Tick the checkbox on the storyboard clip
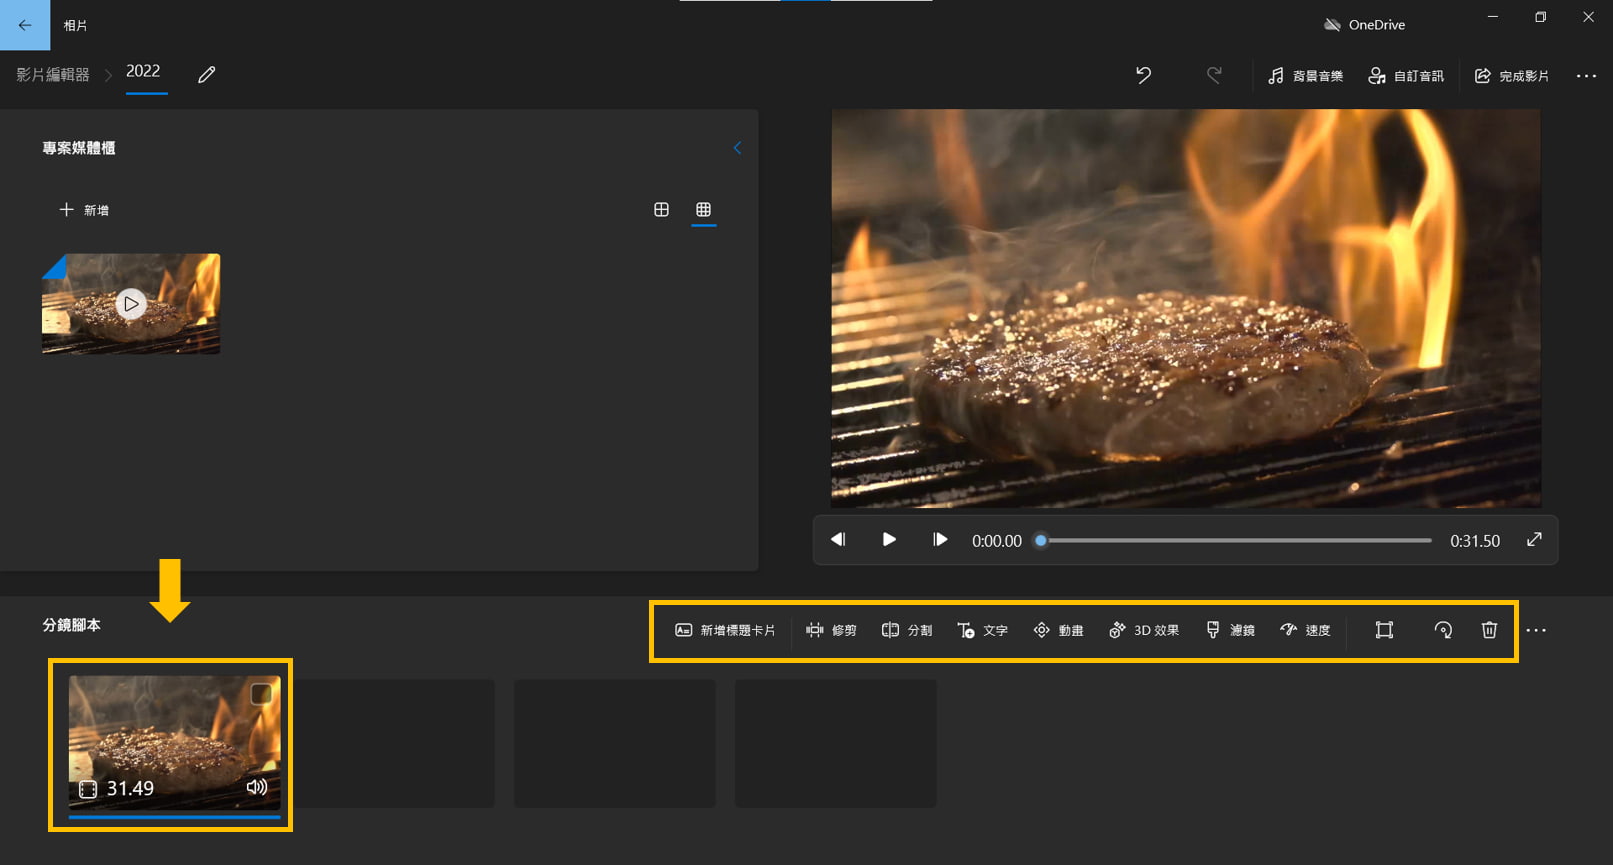 tap(261, 694)
